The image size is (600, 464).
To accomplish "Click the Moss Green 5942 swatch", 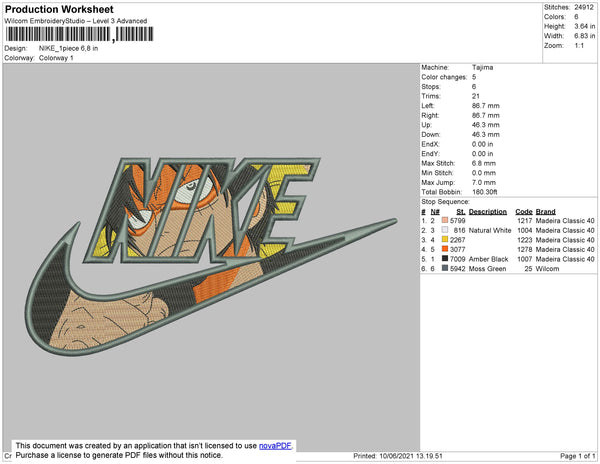I will point(445,268).
